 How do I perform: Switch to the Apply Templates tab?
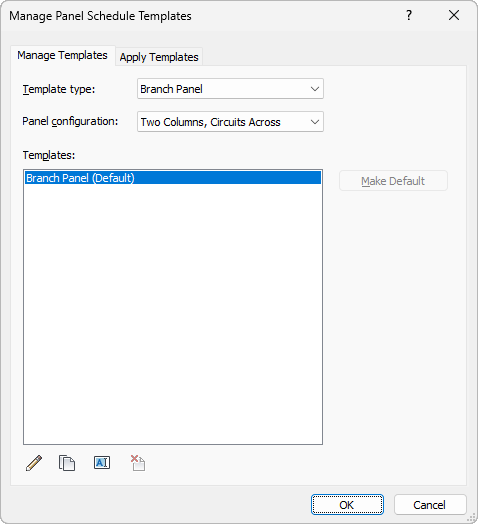tap(159, 57)
